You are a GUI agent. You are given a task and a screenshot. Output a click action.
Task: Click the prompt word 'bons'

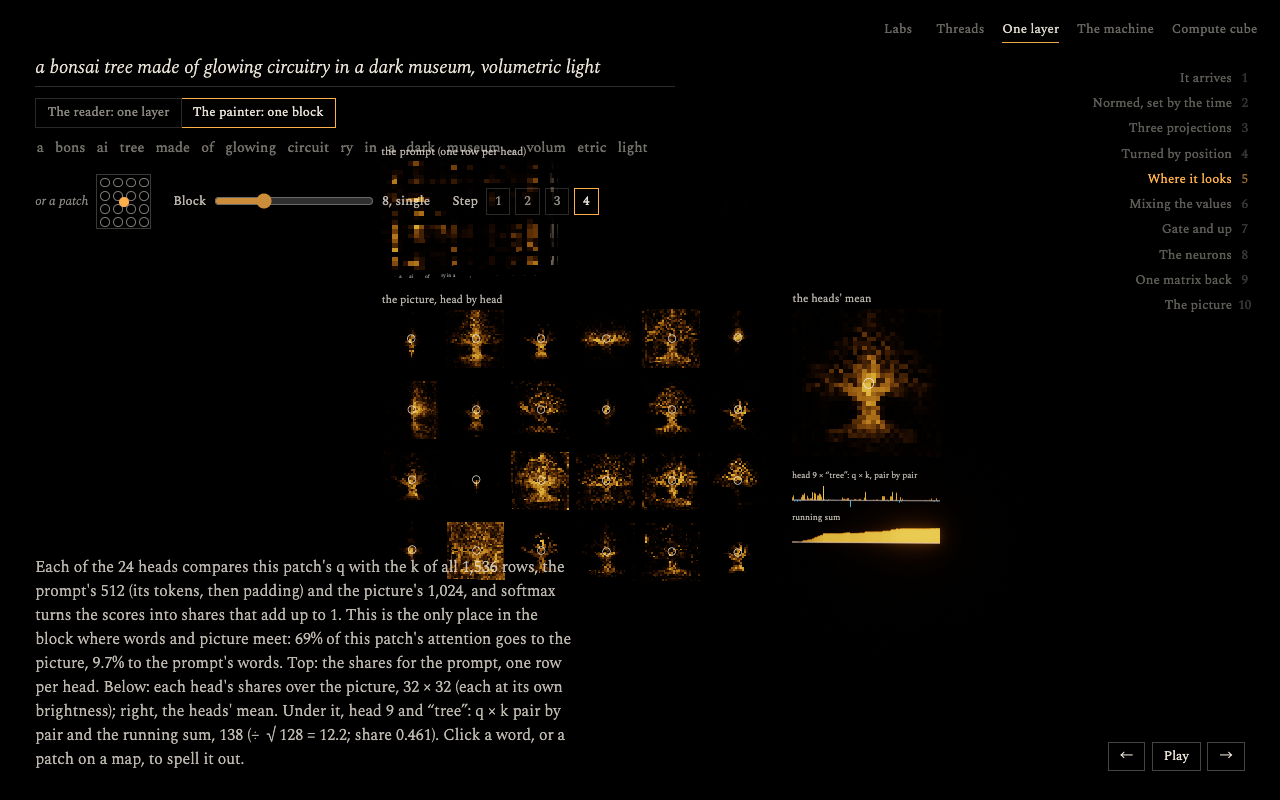click(x=70, y=148)
